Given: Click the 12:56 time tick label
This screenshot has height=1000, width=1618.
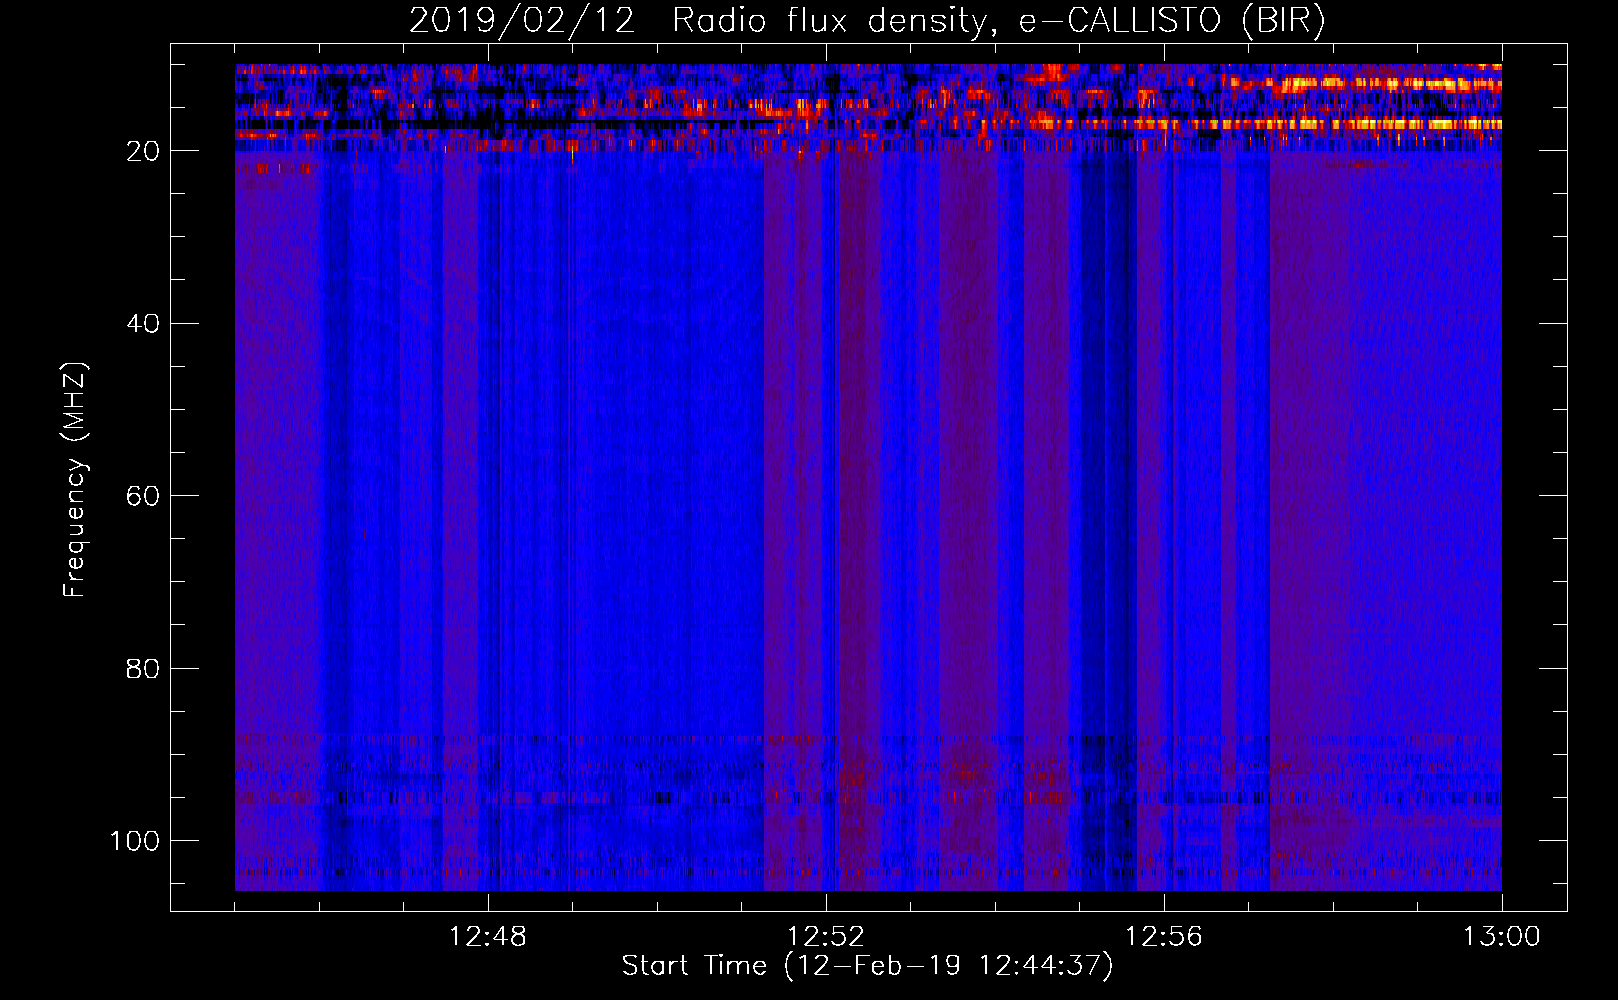Looking at the screenshot, I should click(1164, 937).
